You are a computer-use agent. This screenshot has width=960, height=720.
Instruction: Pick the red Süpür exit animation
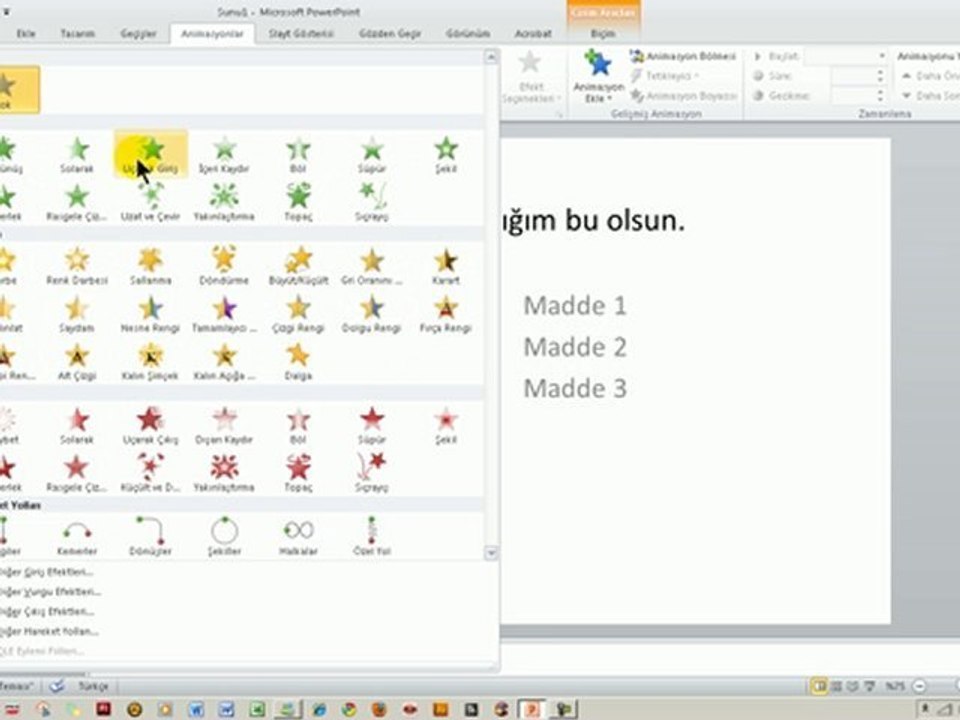(x=372, y=426)
